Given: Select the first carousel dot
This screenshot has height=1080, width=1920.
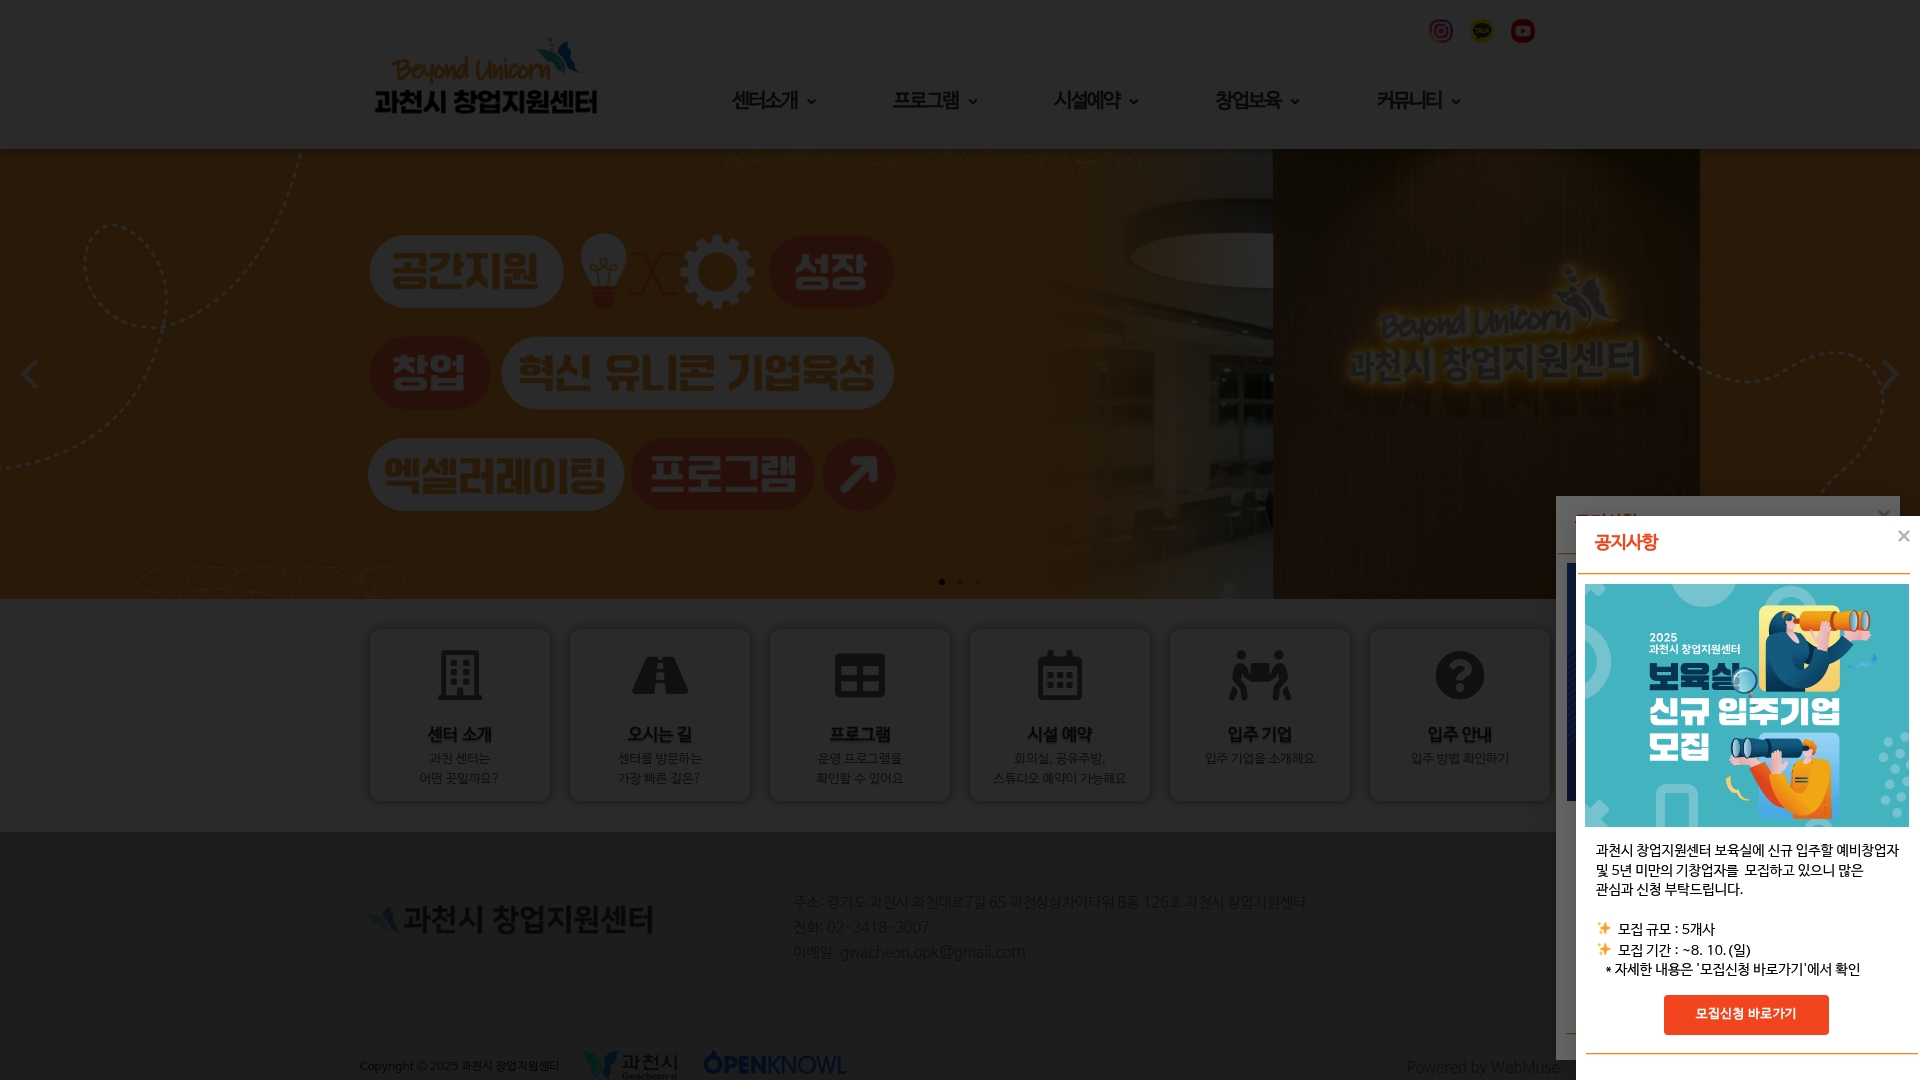Looking at the screenshot, I should (x=942, y=582).
